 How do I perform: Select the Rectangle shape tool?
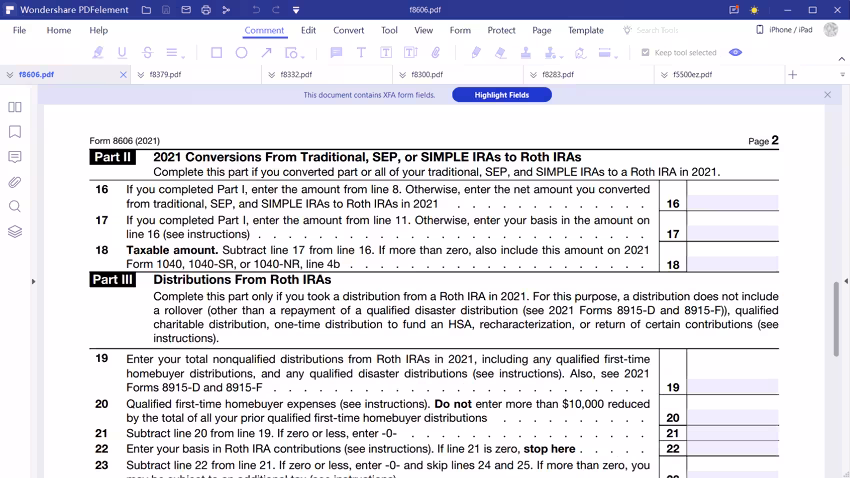click(x=216, y=53)
